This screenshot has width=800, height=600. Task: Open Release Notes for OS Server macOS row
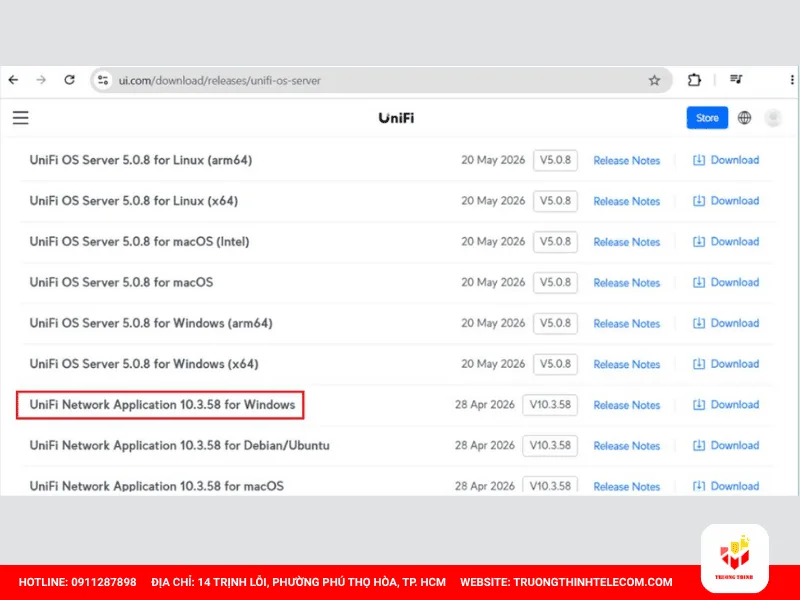tap(627, 283)
